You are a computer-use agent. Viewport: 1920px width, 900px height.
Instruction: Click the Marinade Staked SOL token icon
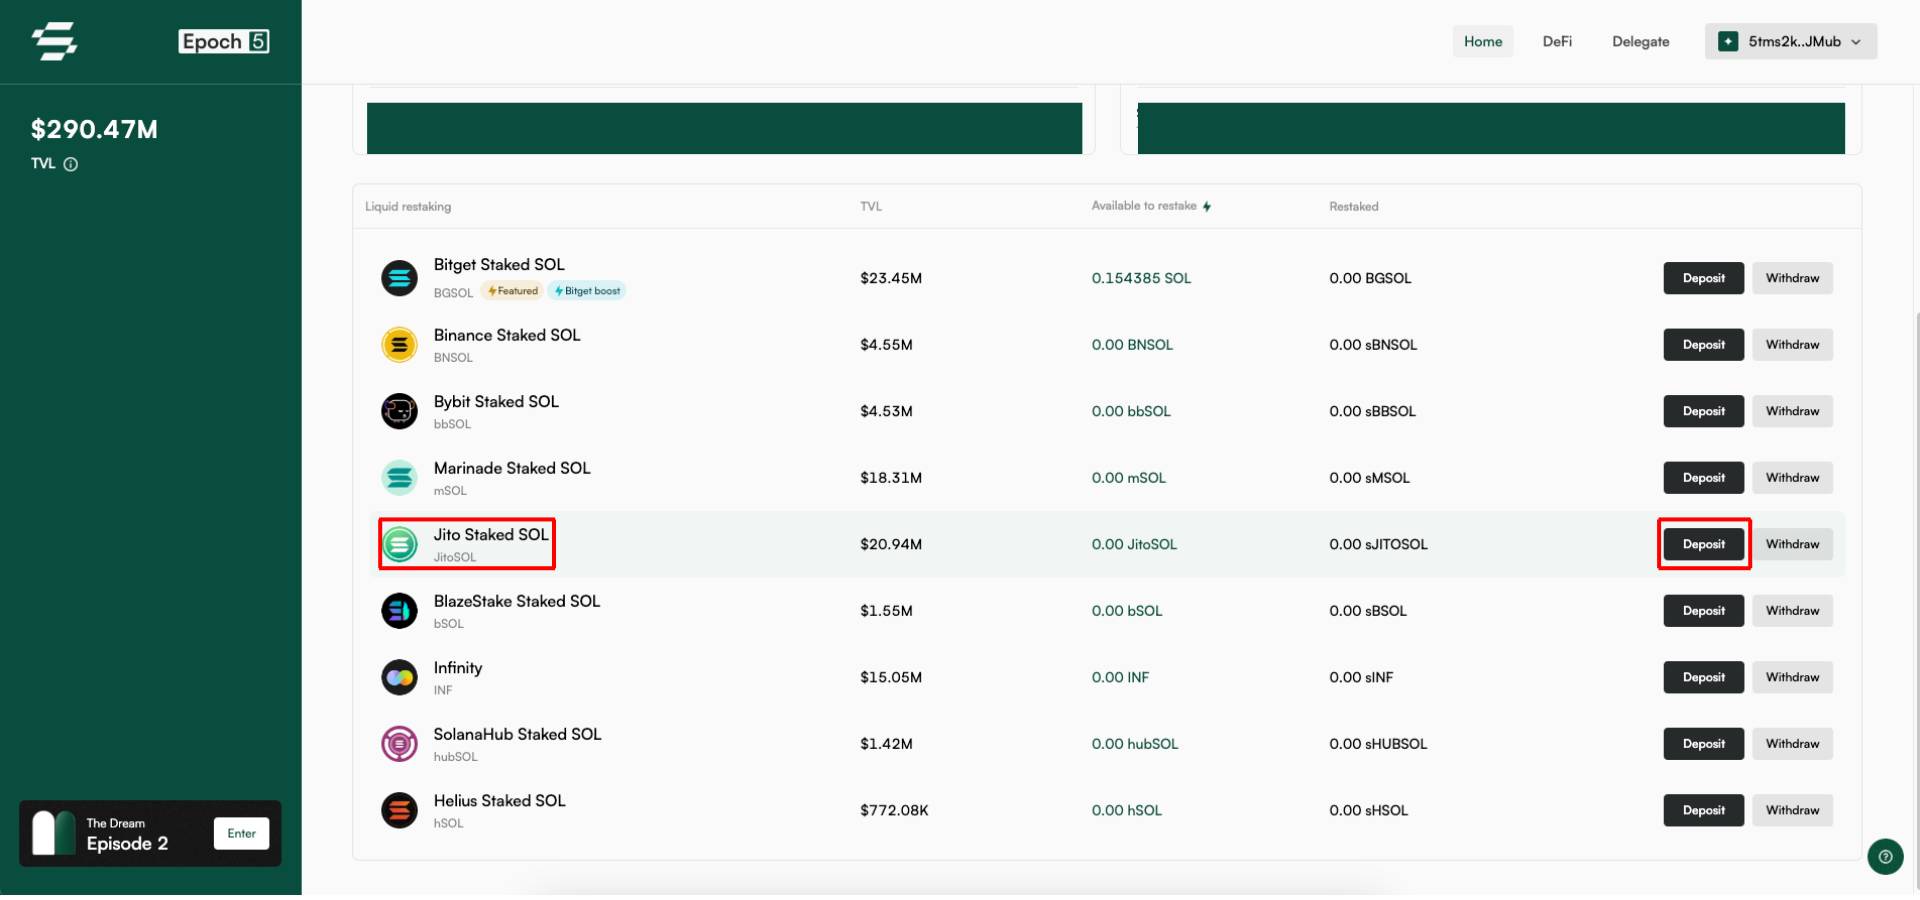point(399,478)
